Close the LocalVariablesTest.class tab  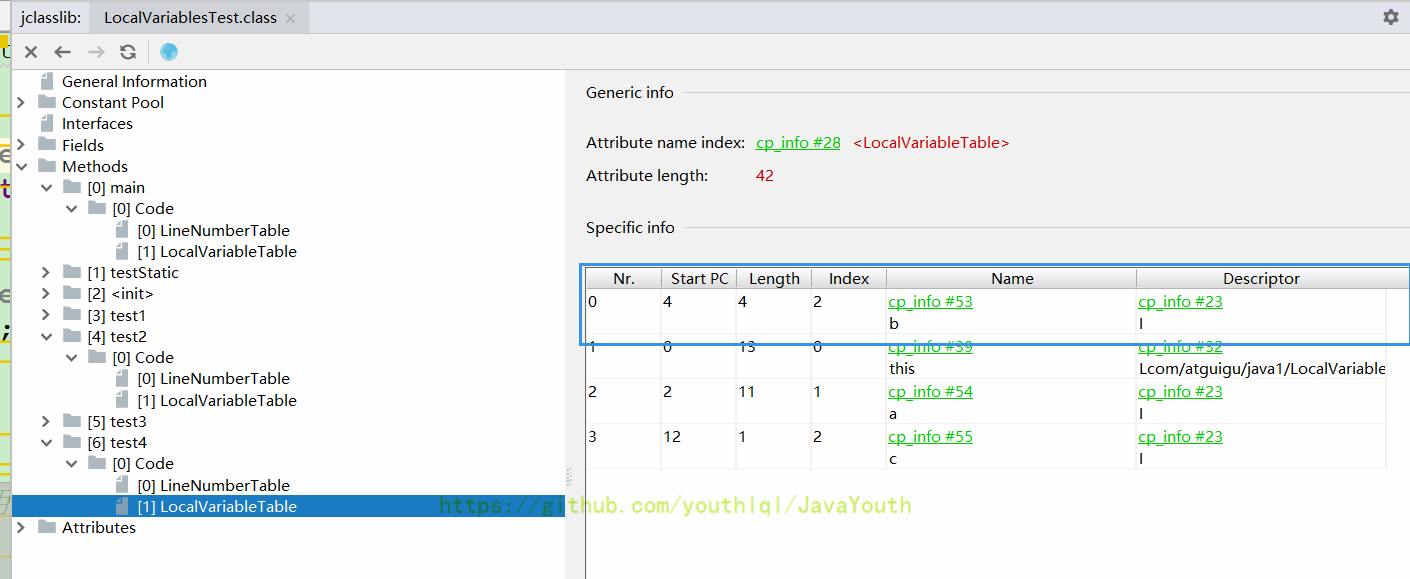(290, 19)
